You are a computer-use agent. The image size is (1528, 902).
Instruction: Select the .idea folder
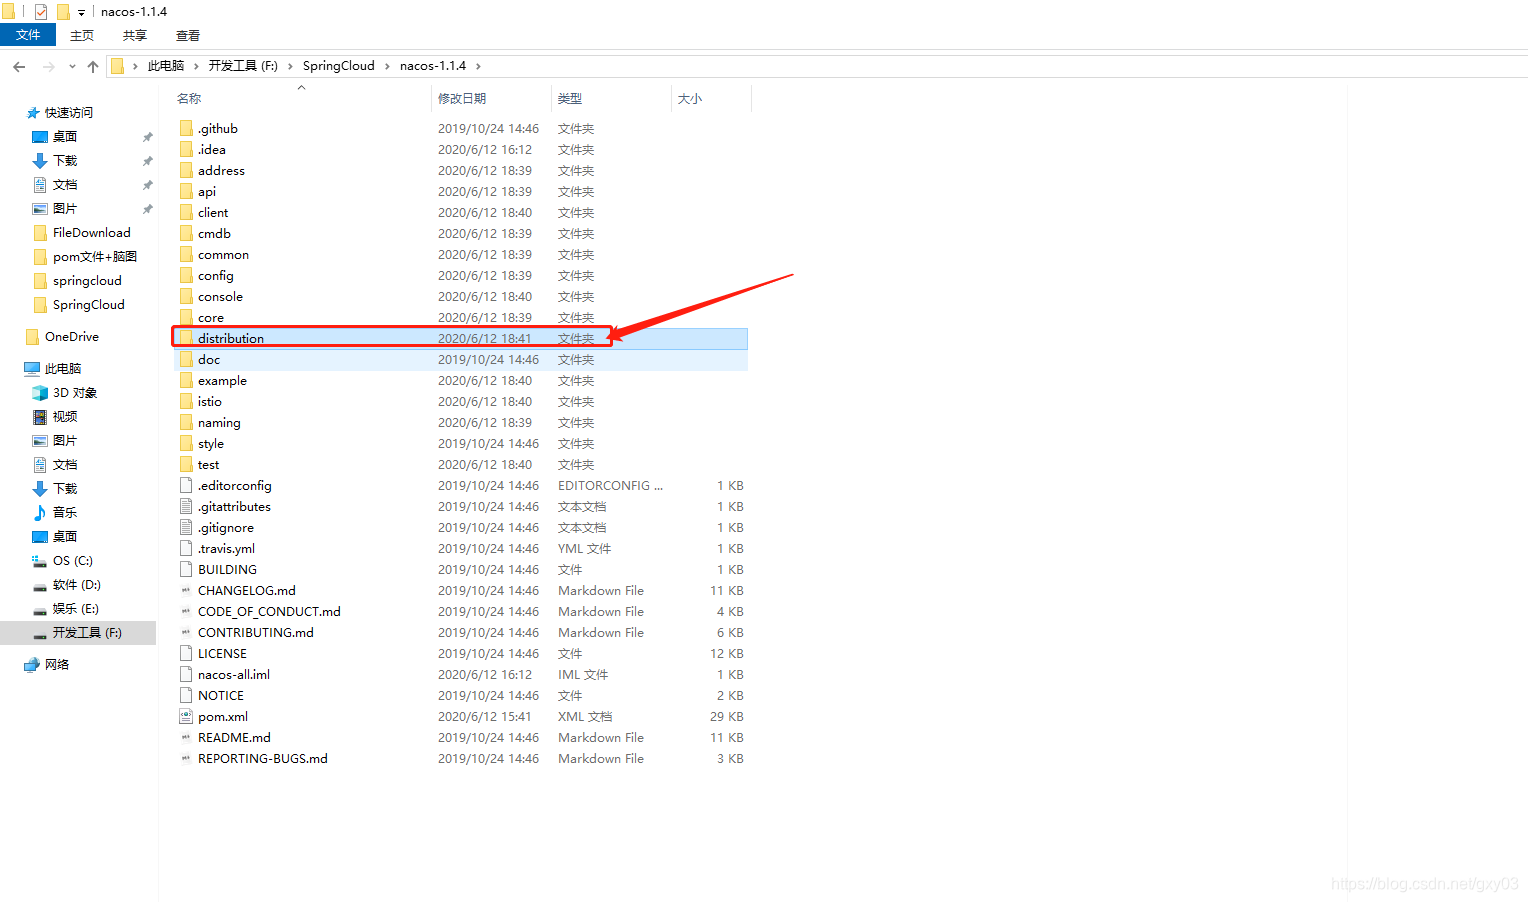point(211,150)
